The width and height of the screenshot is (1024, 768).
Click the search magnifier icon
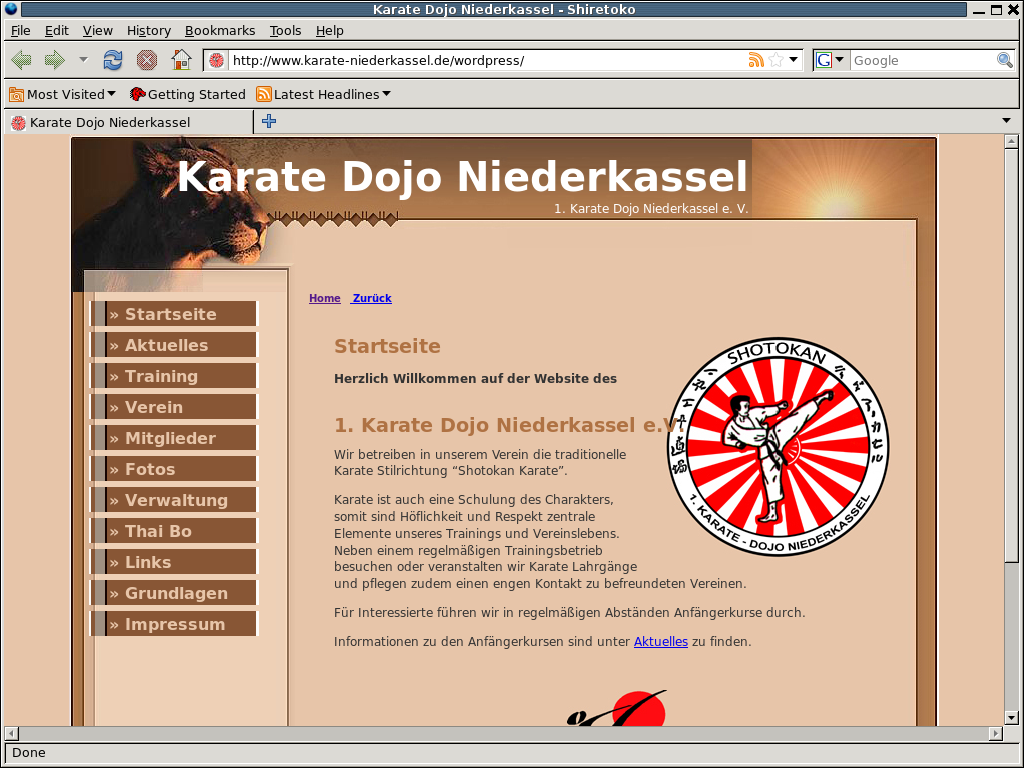click(1005, 60)
